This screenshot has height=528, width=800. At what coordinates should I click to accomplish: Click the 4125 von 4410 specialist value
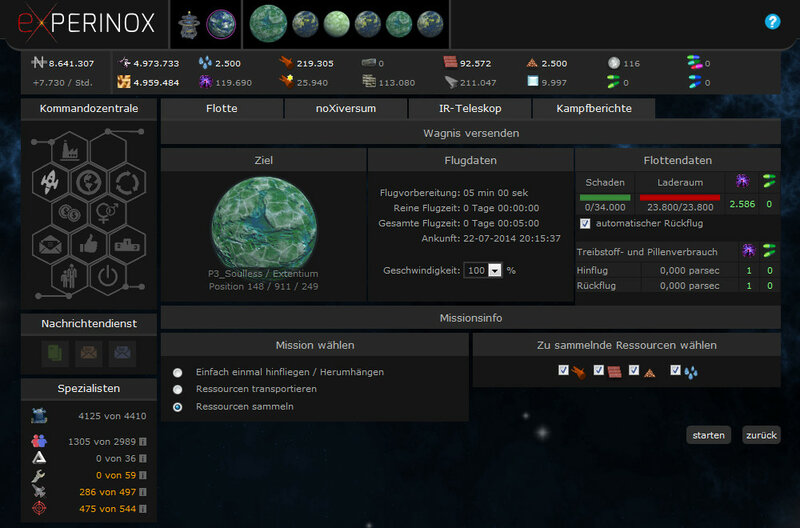[112, 416]
